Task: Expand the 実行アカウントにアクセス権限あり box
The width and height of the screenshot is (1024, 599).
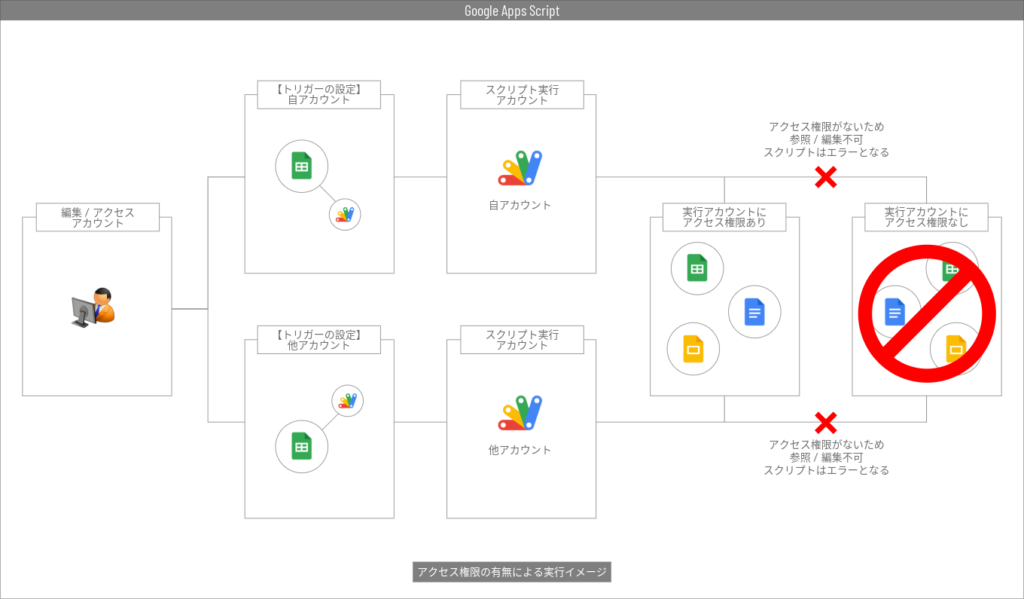Action: tap(724, 217)
